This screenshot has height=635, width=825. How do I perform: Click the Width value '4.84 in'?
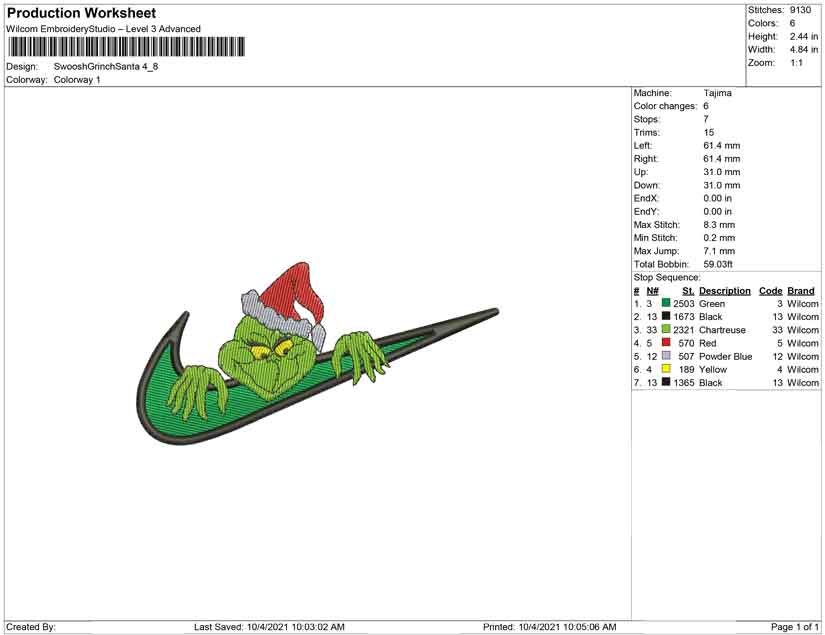pyautogui.click(x=803, y=49)
